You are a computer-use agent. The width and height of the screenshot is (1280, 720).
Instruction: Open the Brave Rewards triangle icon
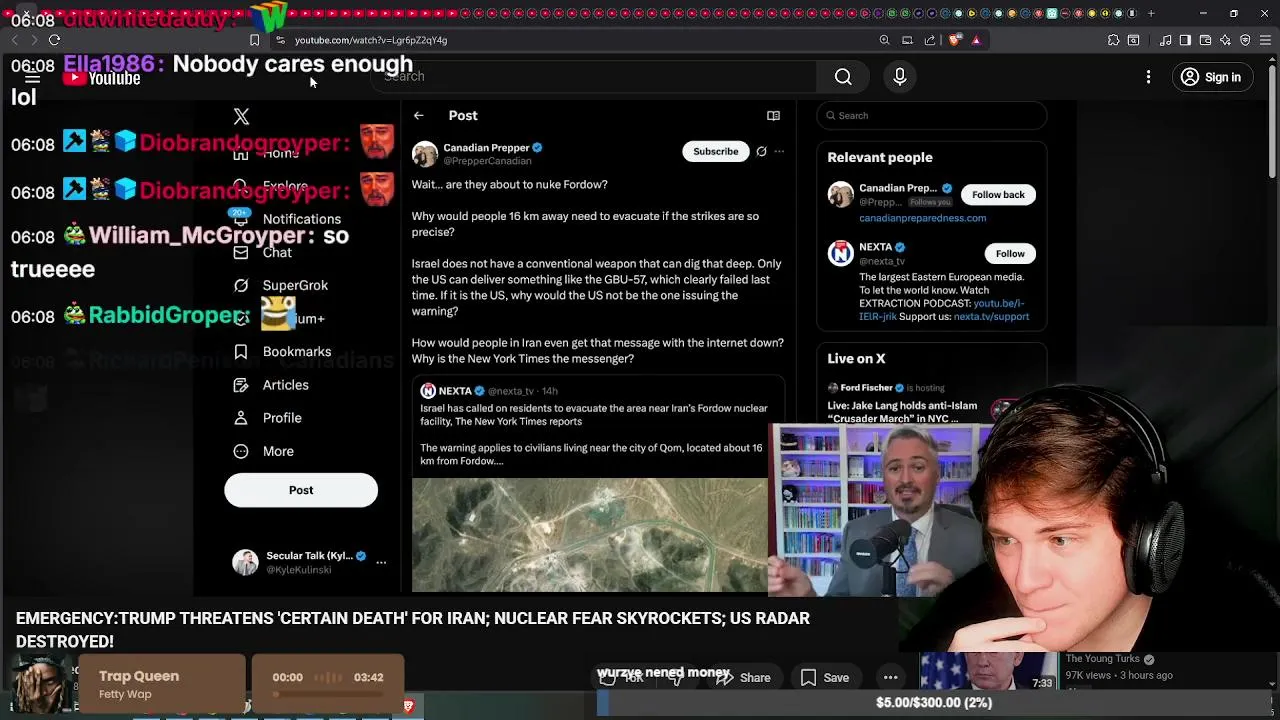976,40
